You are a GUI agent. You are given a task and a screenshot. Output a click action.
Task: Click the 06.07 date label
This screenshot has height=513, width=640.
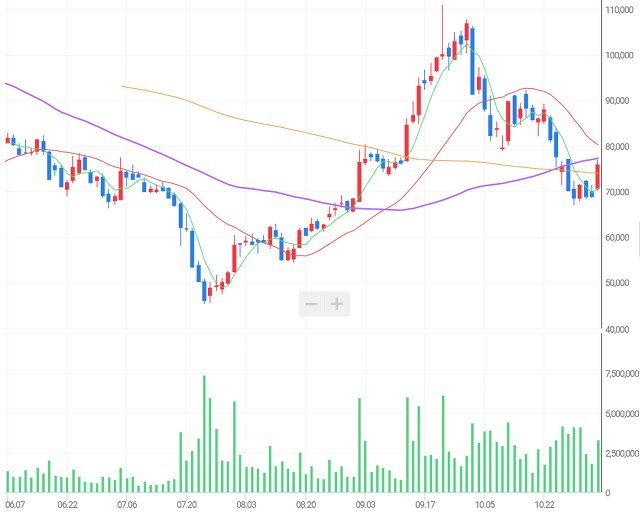[x=16, y=505]
